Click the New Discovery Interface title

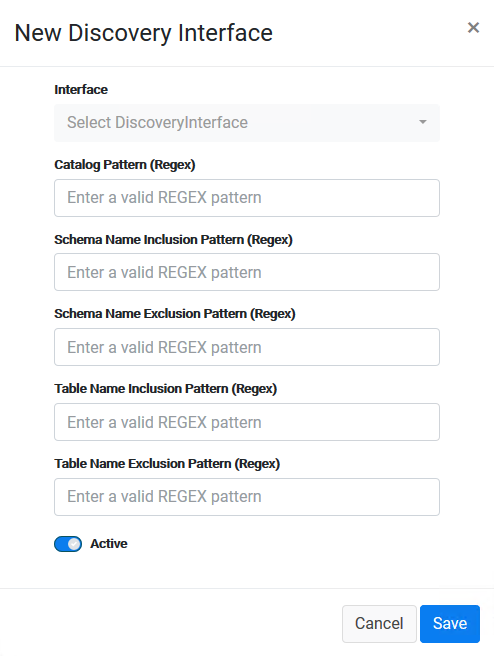point(143,33)
